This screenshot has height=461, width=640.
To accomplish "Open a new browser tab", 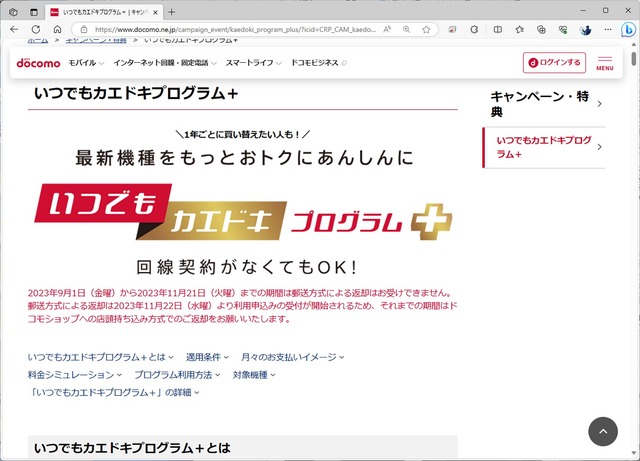I will (171, 12).
